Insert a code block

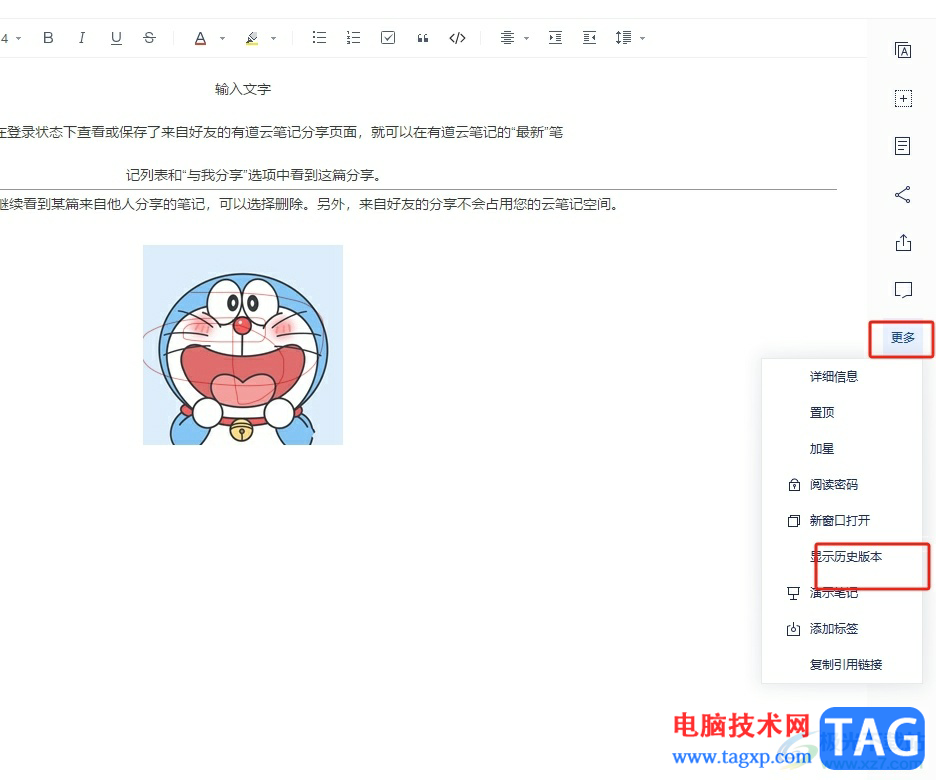(x=457, y=38)
